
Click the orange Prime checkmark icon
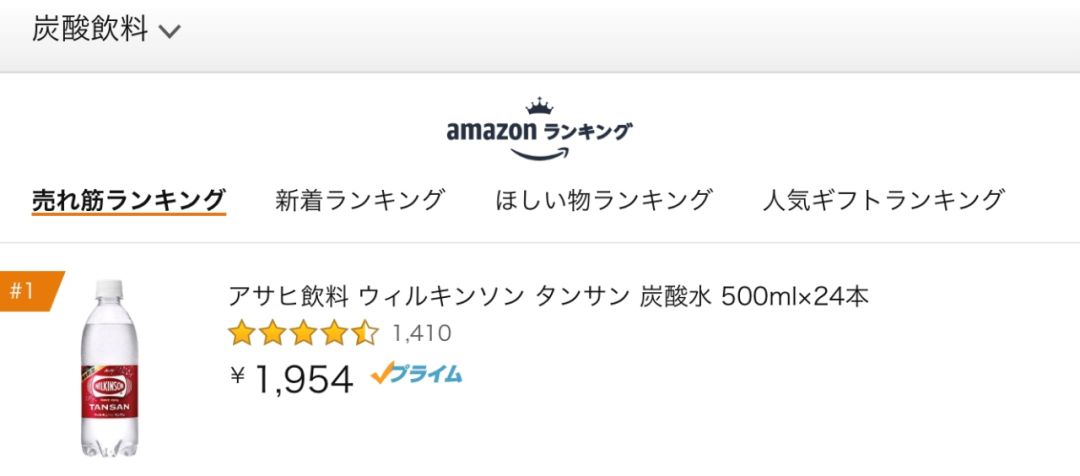(x=381, y=374)
